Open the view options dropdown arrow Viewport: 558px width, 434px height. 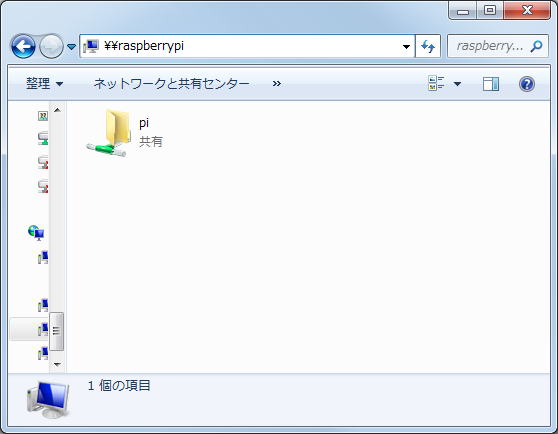point(458,84)
